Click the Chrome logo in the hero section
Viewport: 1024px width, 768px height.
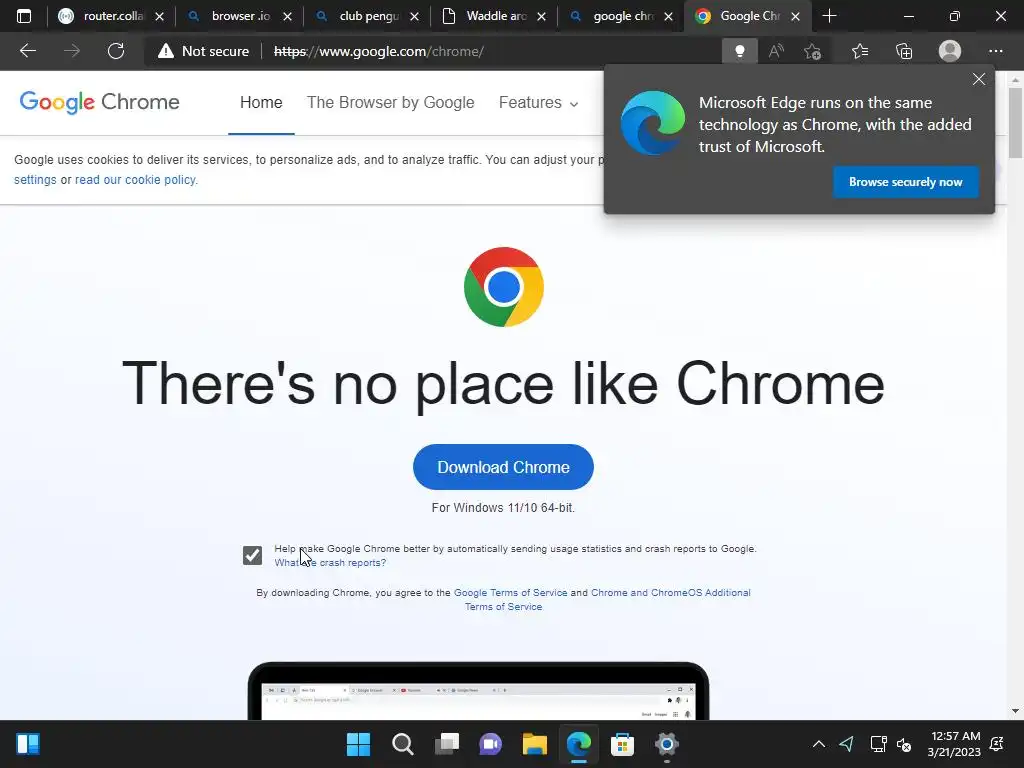504,287
